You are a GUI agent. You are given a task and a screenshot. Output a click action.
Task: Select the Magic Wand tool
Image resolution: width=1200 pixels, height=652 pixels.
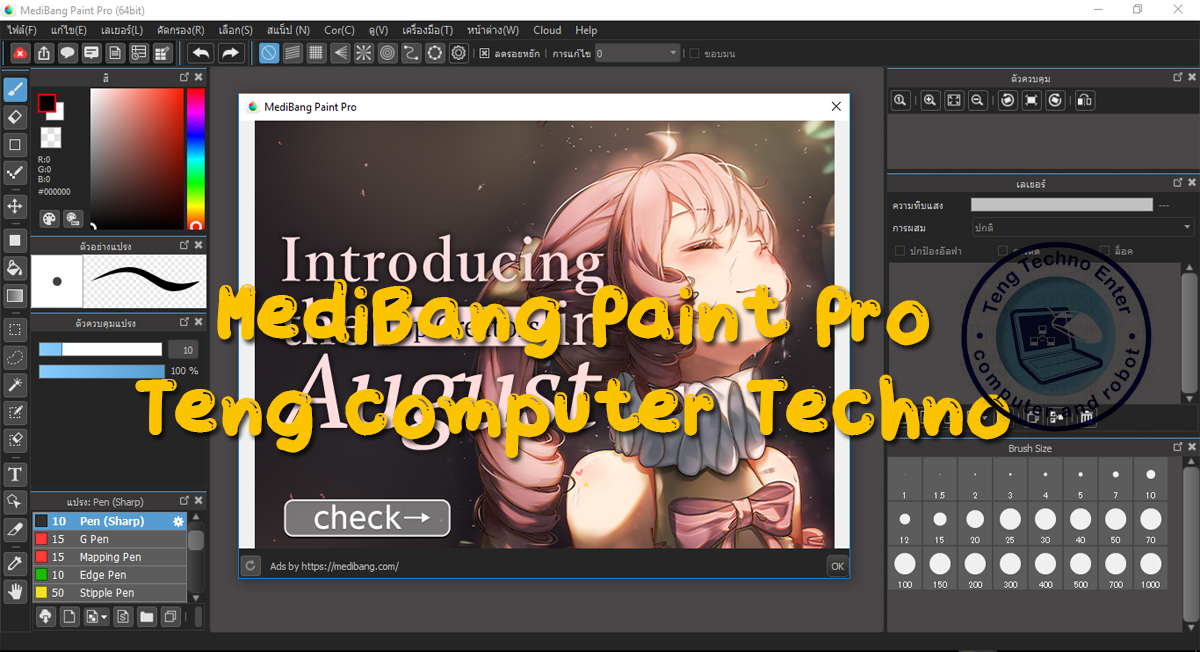pyautogui.click(x=15, y=385)
